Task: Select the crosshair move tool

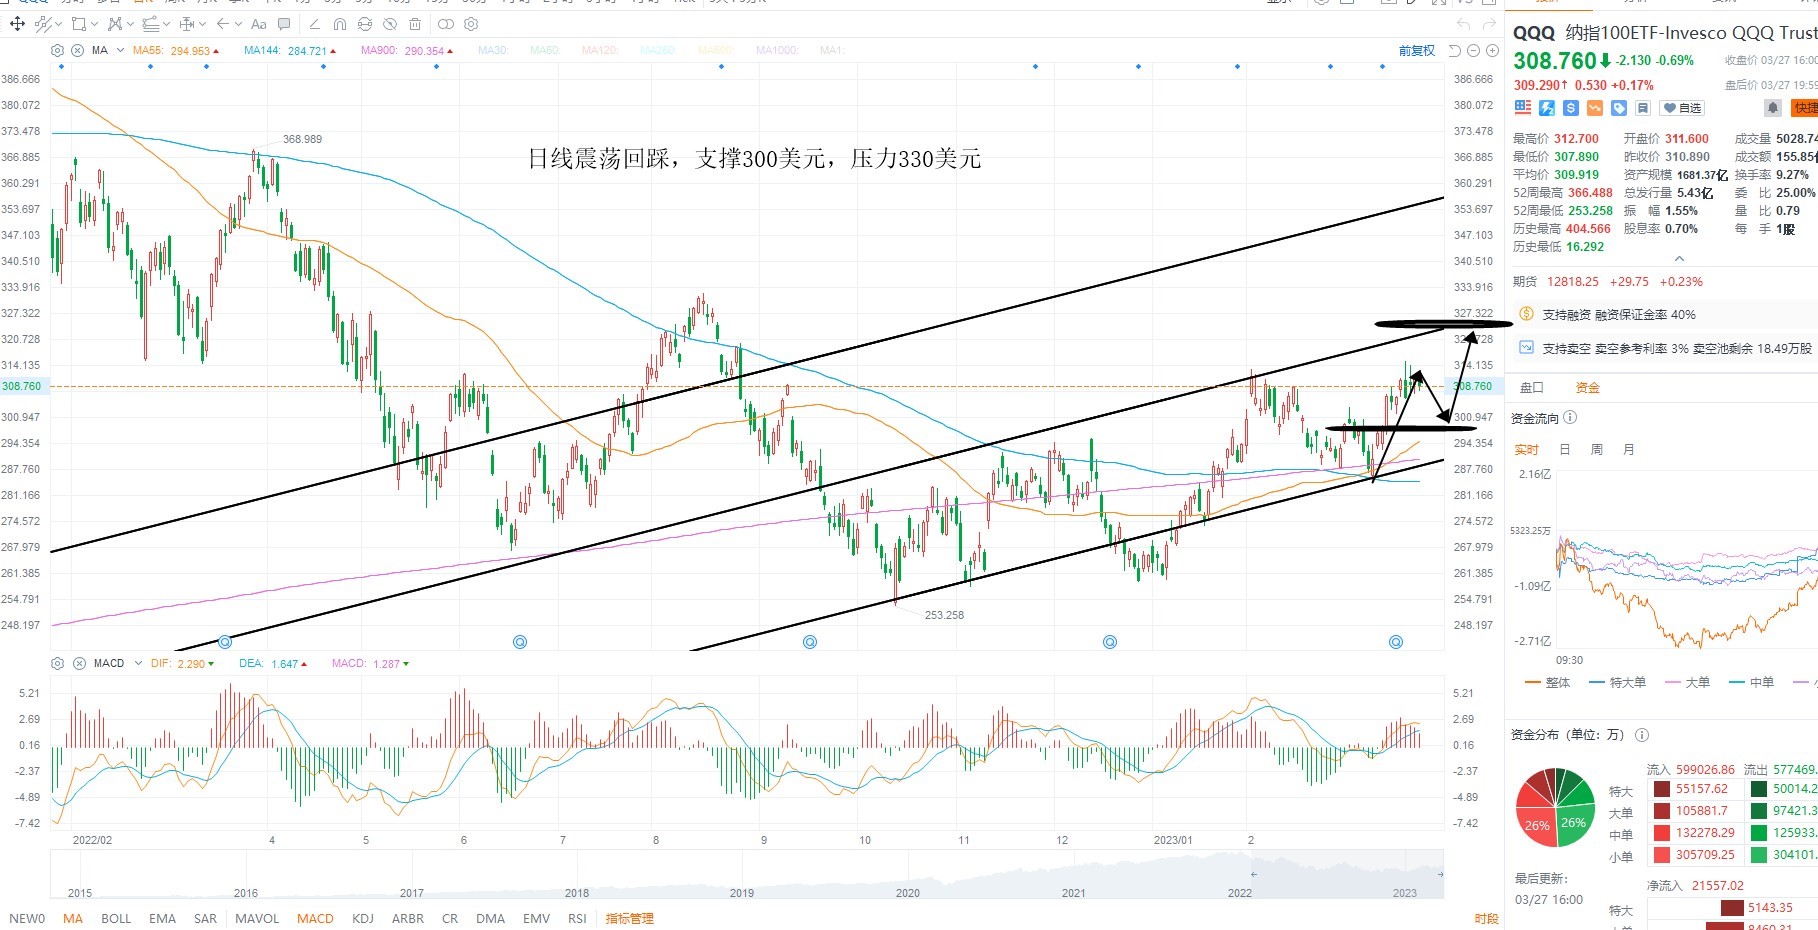Action: [18, 24]
